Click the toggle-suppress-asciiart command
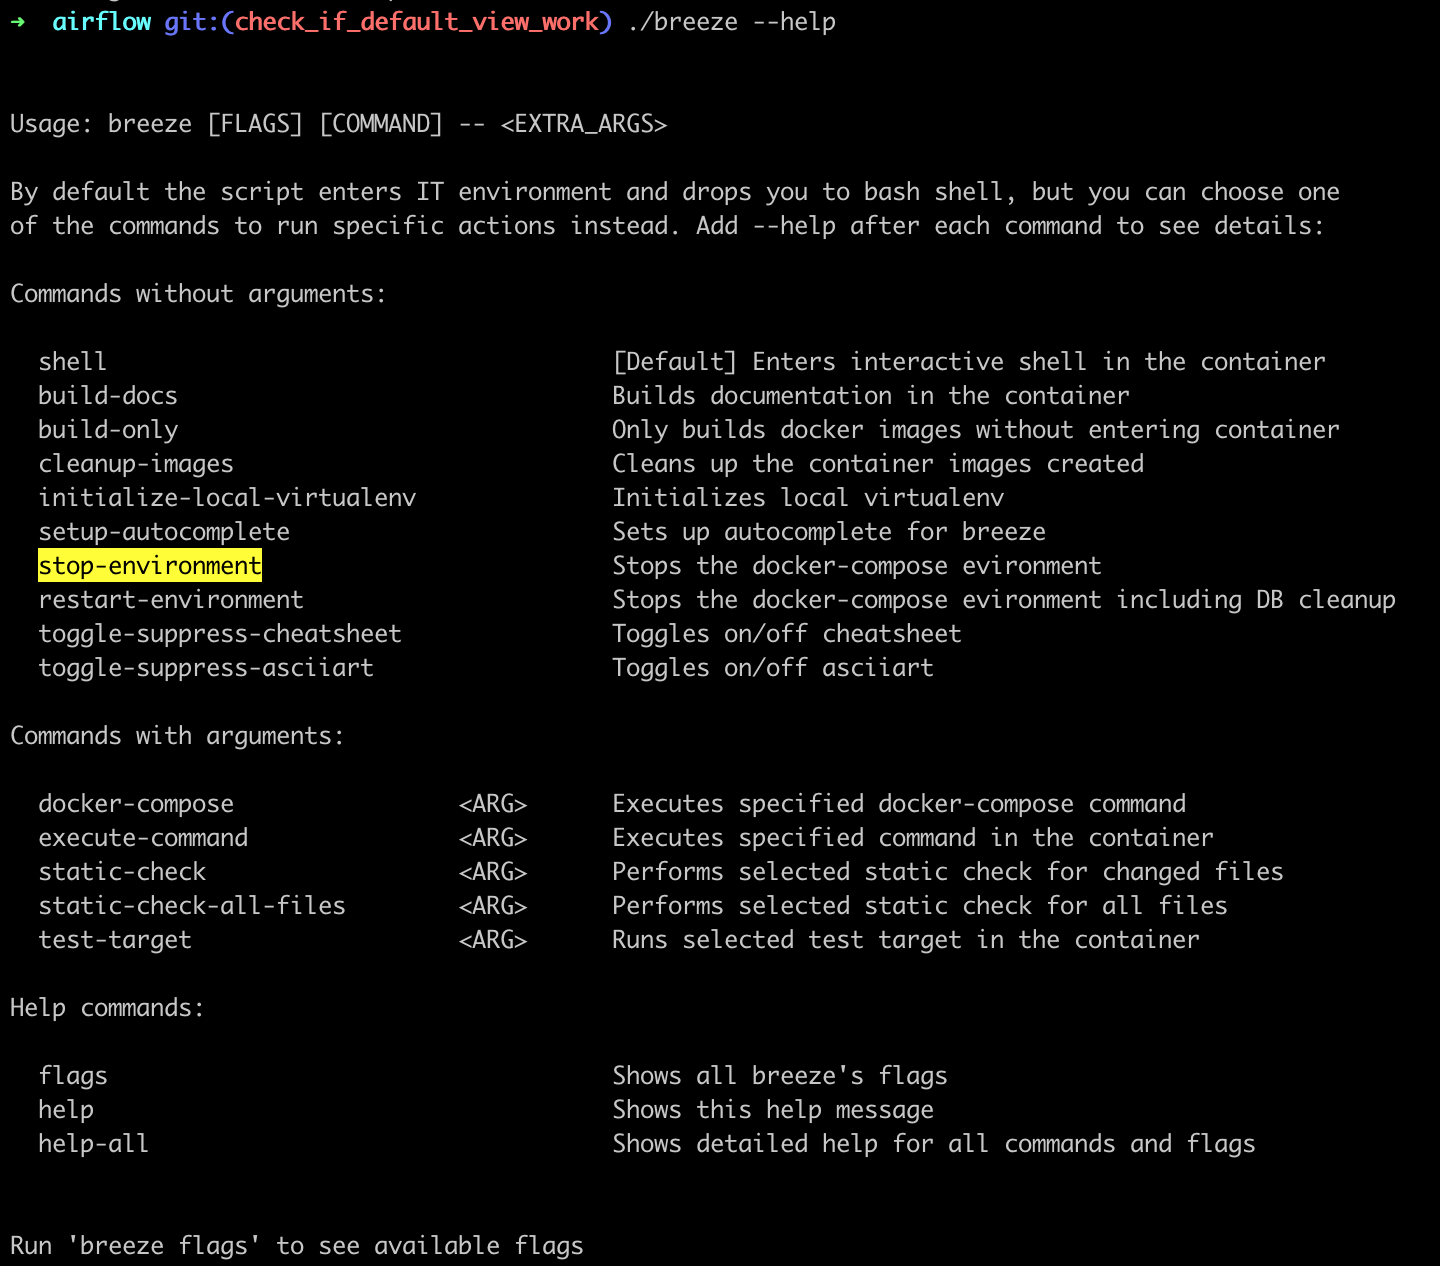1440x1266 pixels. click(x=206, y=668)
